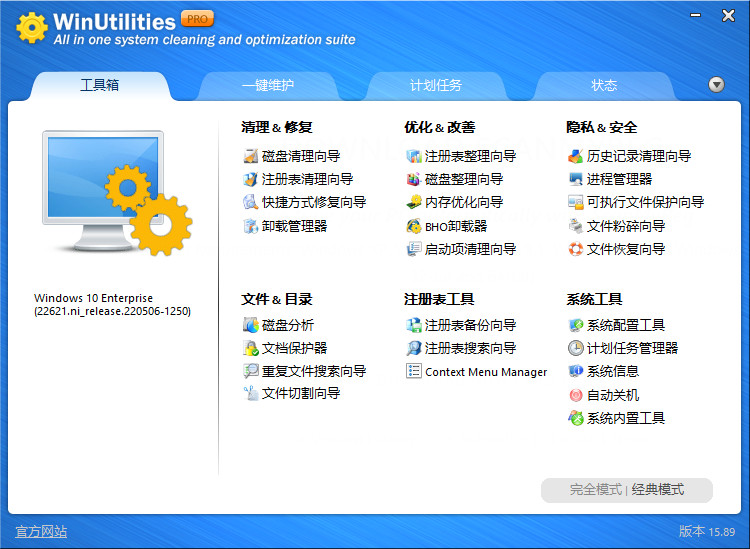
Task: Click the 系统信息 info icon
Action: tap(576, 371)
